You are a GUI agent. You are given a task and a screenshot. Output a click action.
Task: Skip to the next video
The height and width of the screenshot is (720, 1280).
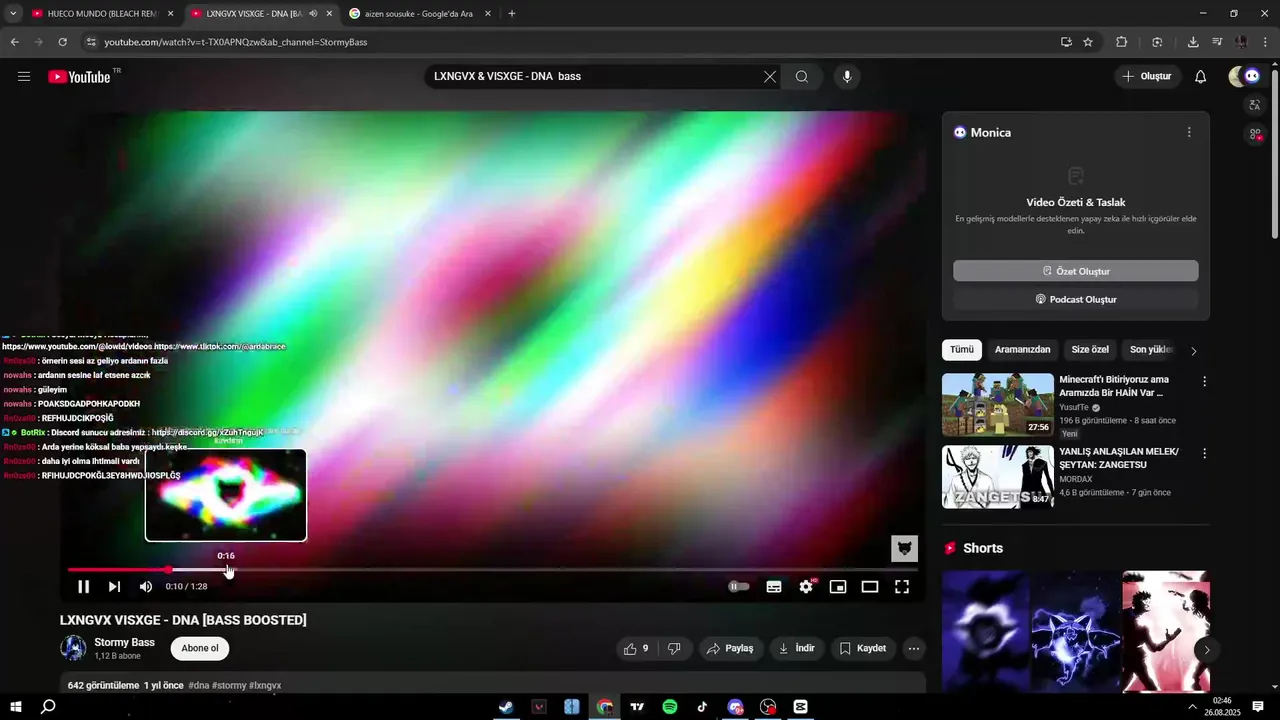point(114,587)
